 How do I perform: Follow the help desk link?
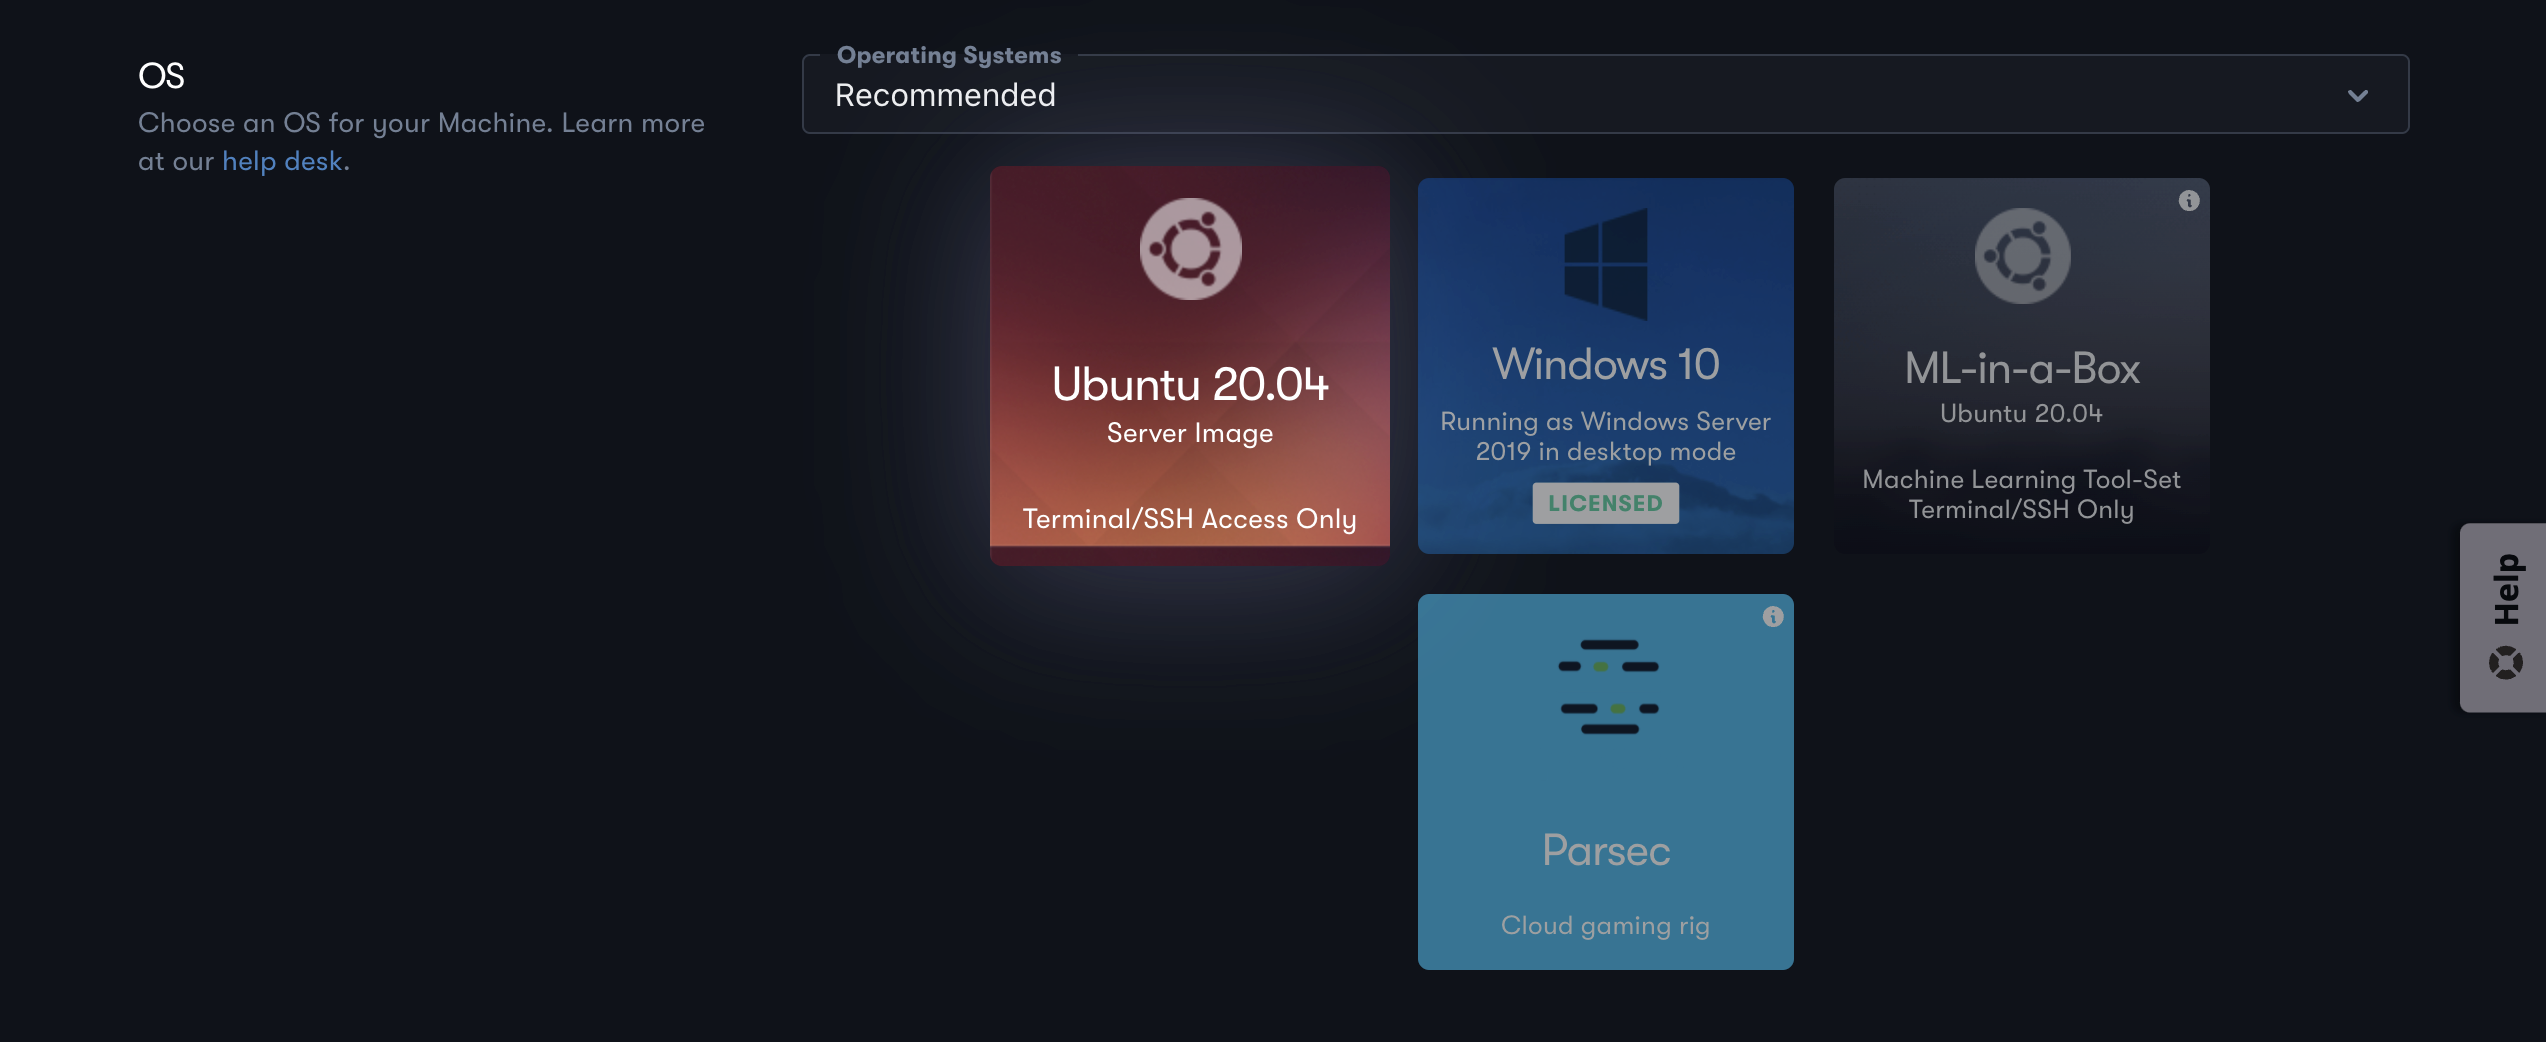tap(282, 161)
